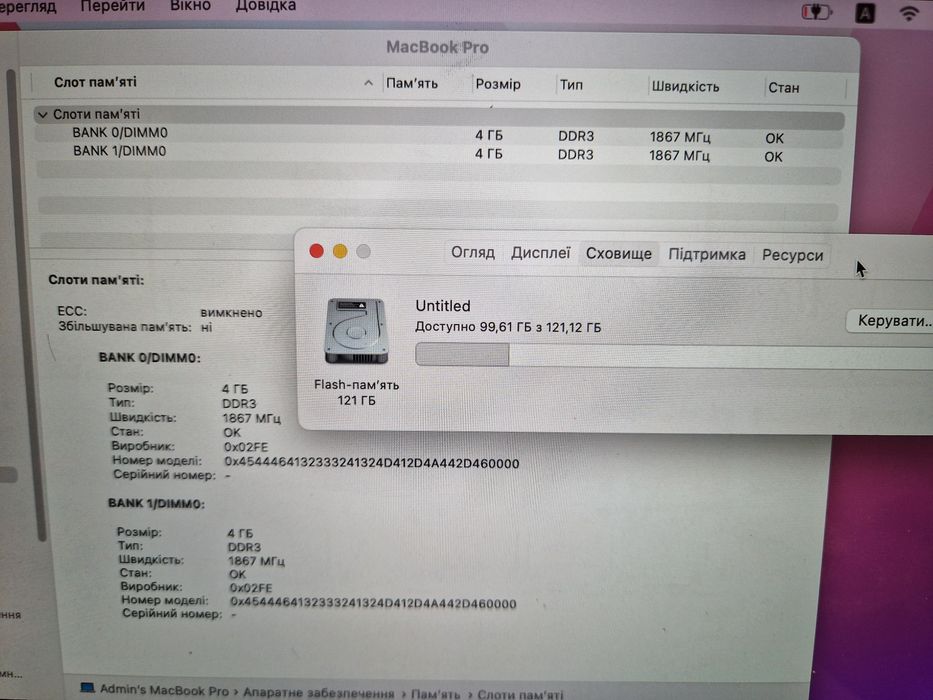The height and width of the screenshot is (700, 933).
Task: Select the BANK 1/DIMM0 row
Action: 439,154
